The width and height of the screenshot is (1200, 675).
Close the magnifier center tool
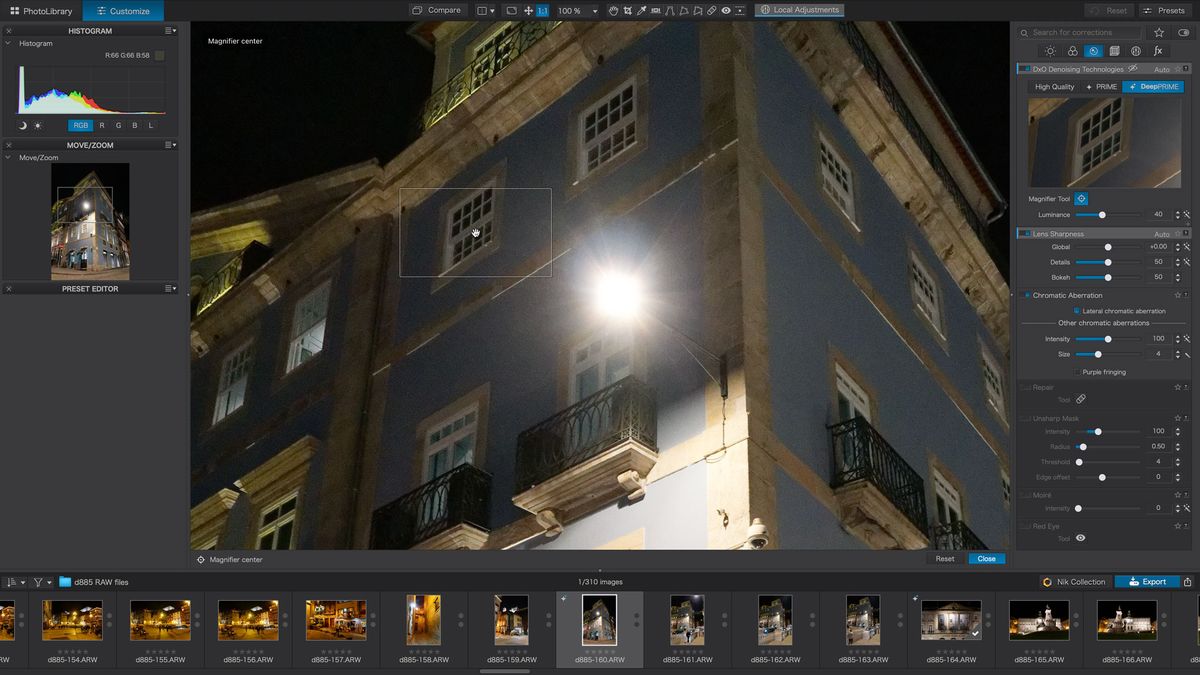(x=986, y=559)
